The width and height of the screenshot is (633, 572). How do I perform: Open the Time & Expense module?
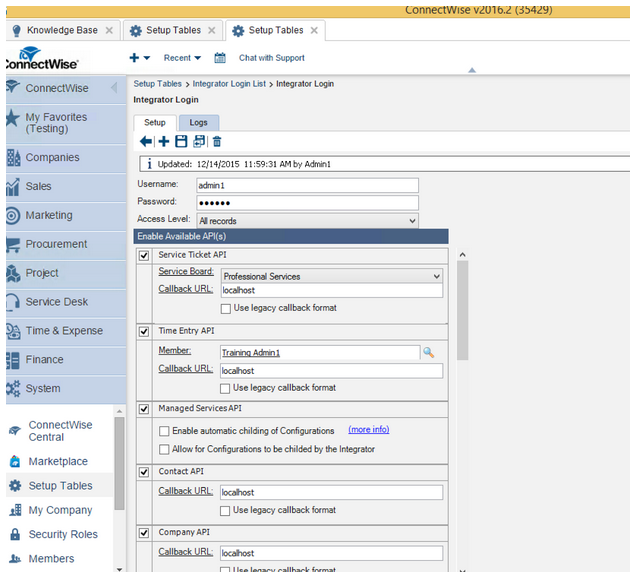[x=66, y=331]
